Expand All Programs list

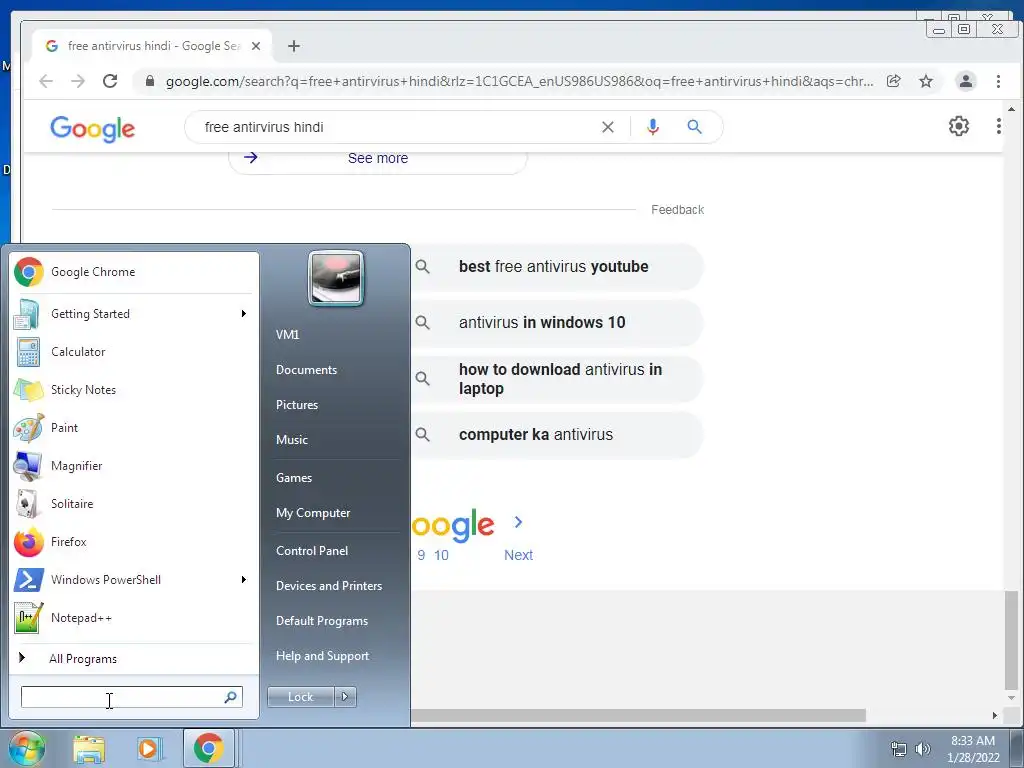[133, 659]
